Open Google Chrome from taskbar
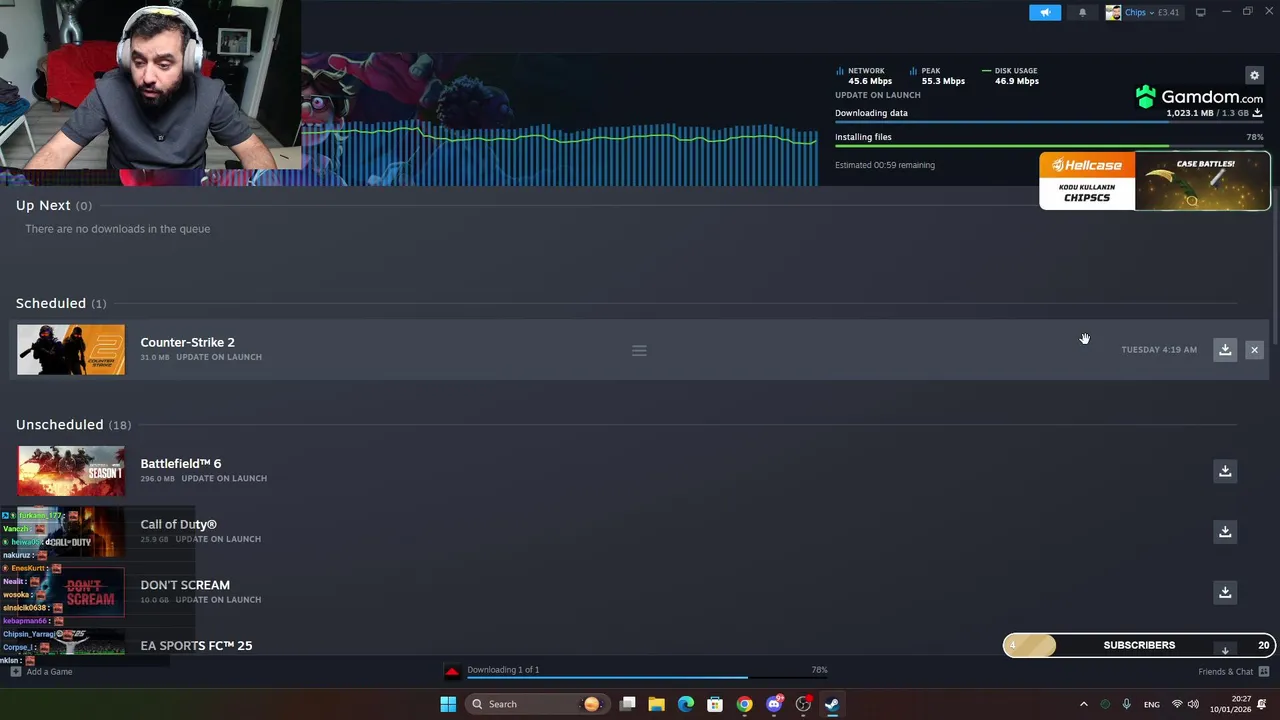 (x=744, y=704)
